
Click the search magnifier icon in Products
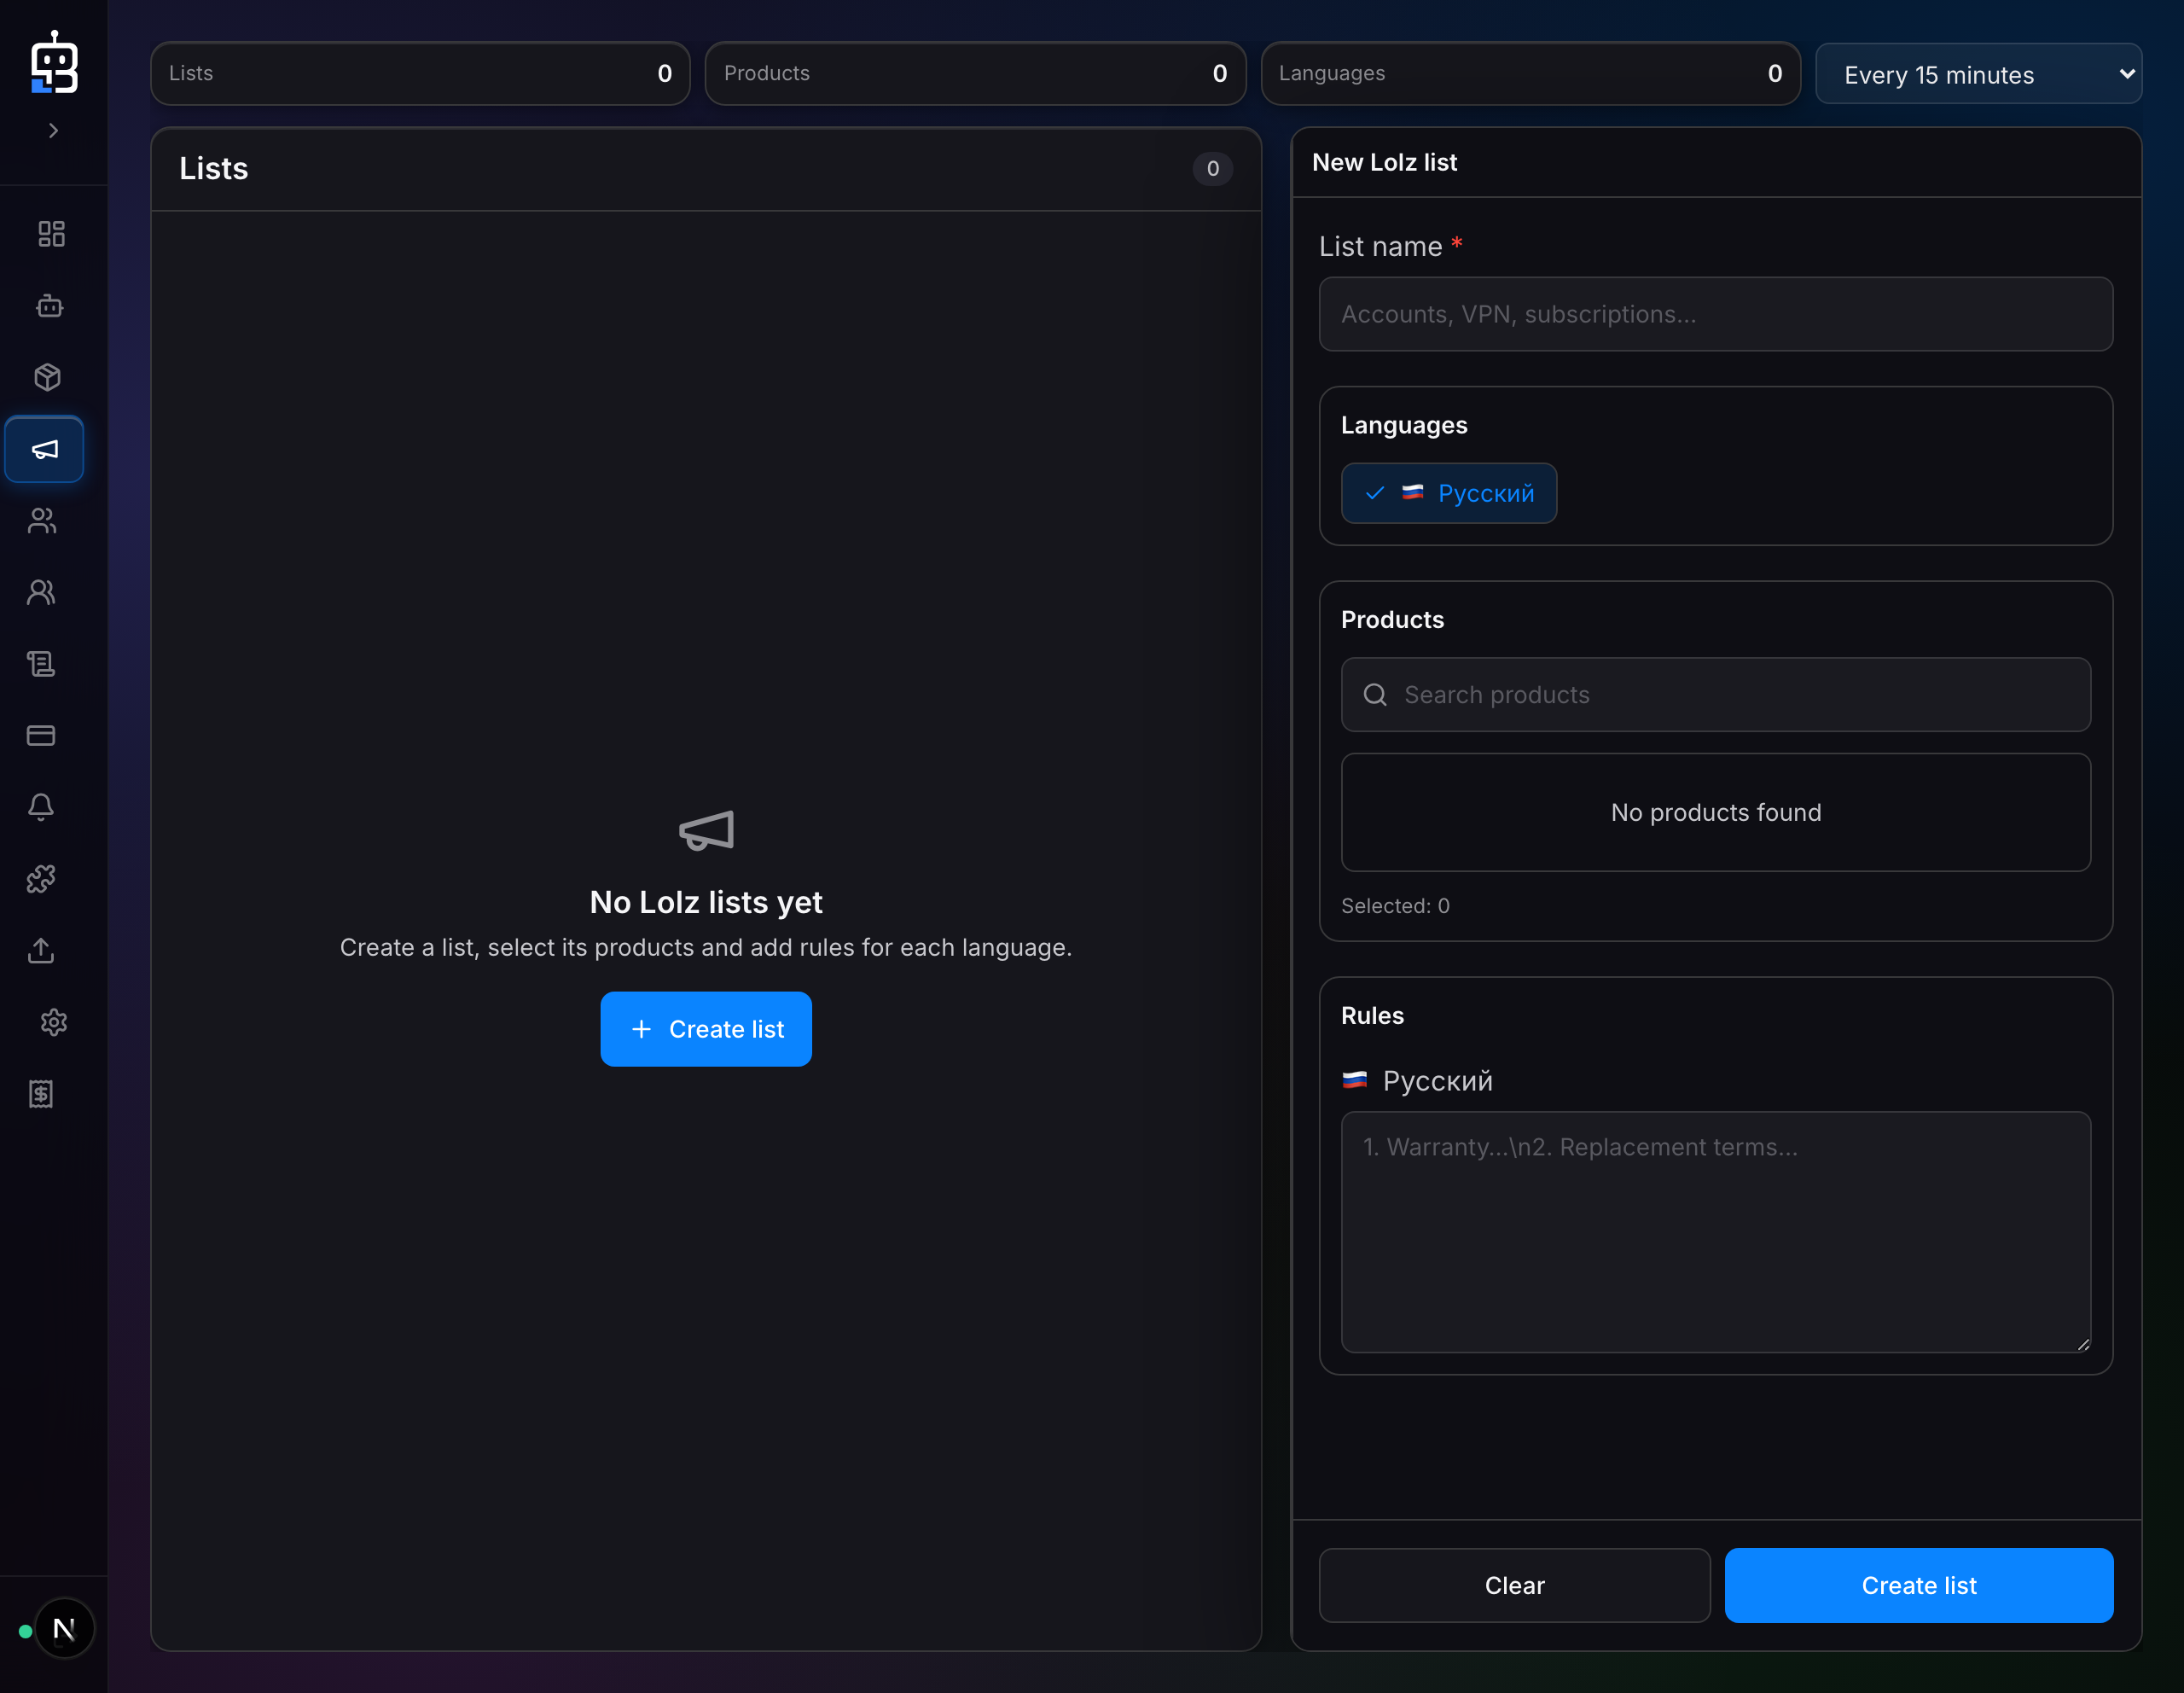coord(1375,695)
